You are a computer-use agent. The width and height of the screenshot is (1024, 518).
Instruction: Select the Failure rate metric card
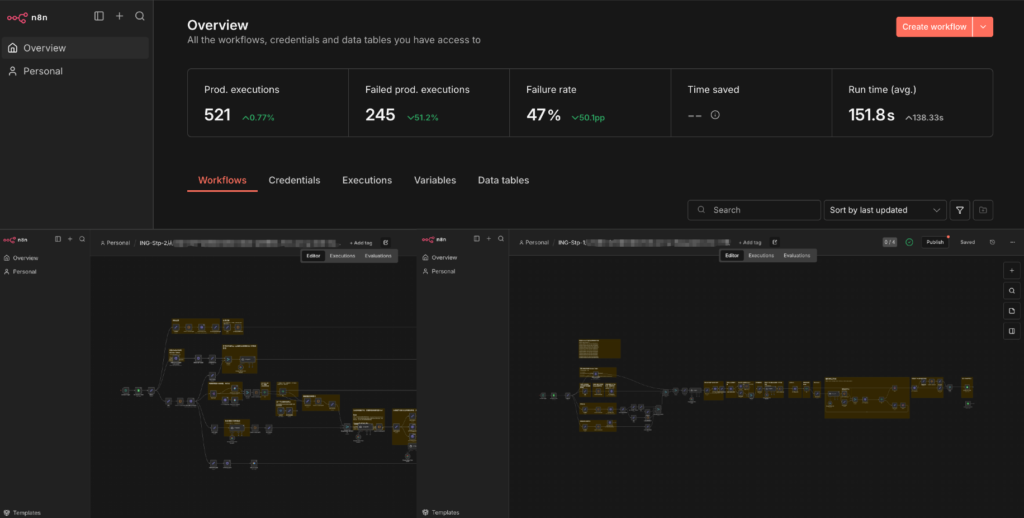pyautogui.click(x=589, y=102)
